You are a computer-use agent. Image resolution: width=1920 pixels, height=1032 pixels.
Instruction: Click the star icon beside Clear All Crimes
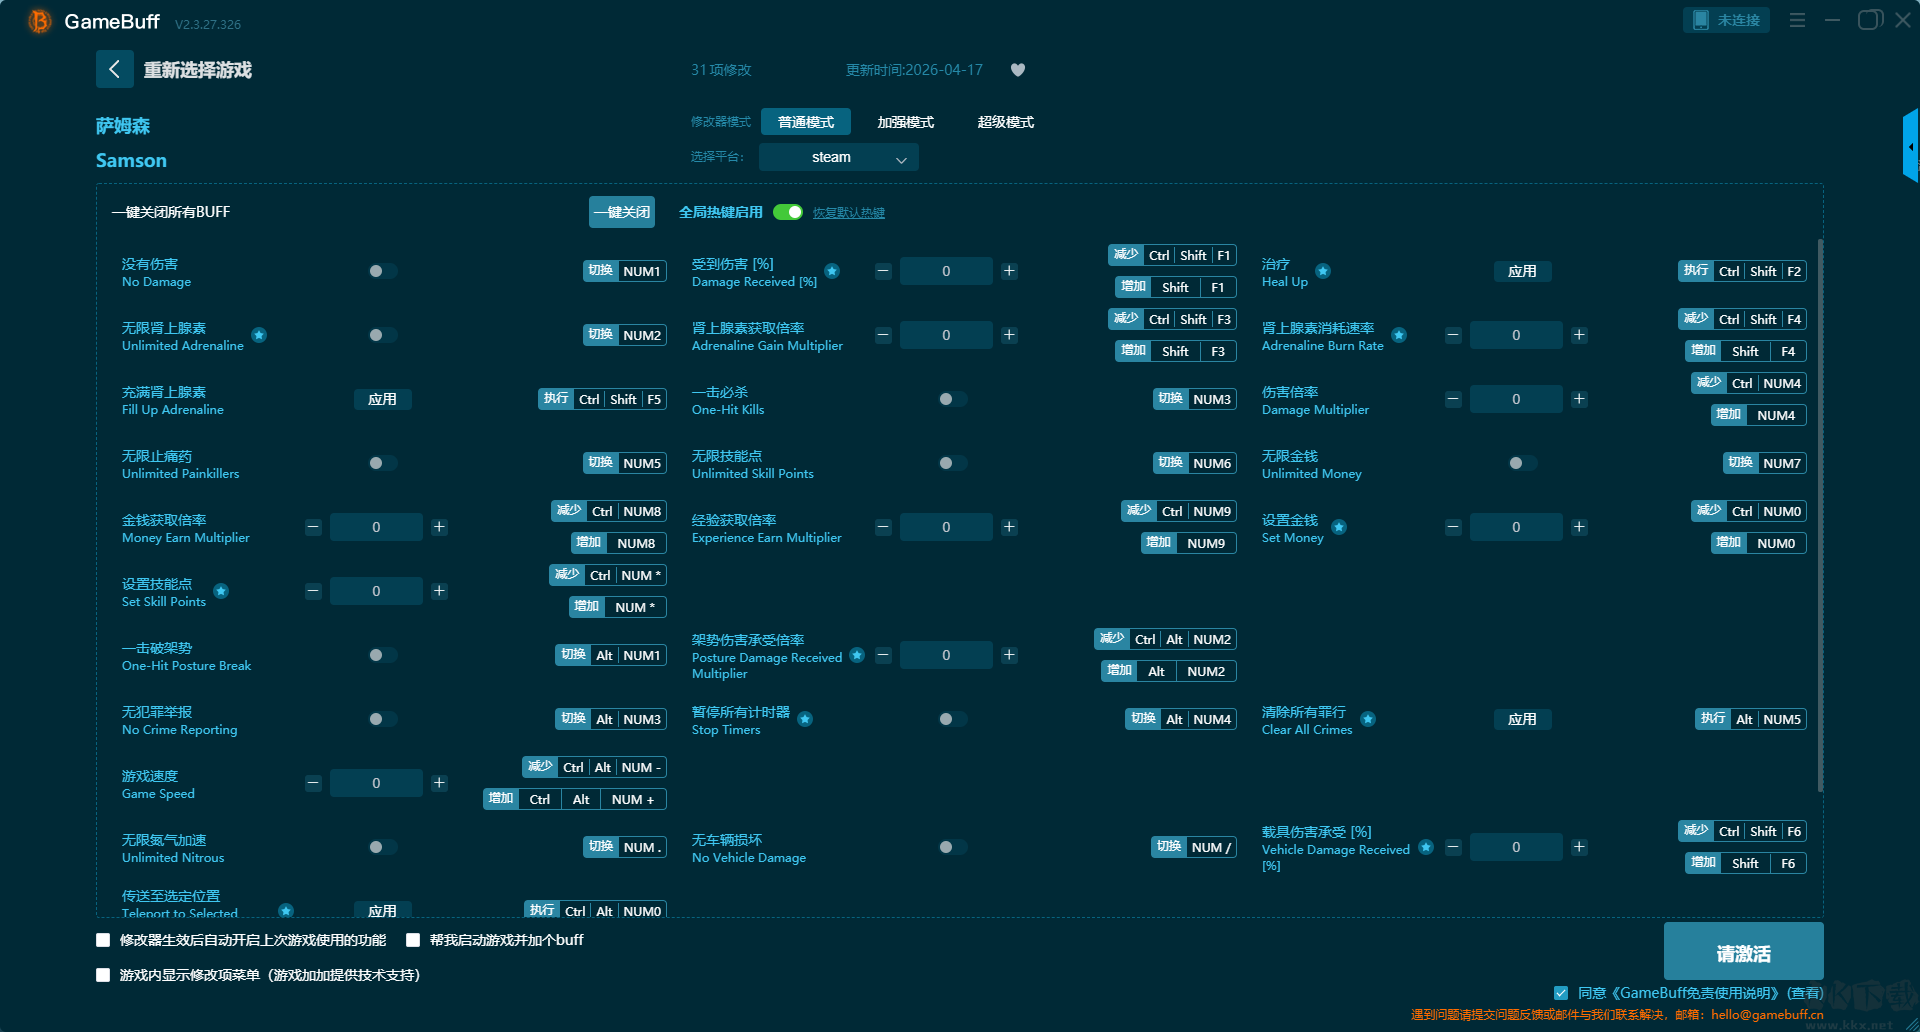(1368, 719)
